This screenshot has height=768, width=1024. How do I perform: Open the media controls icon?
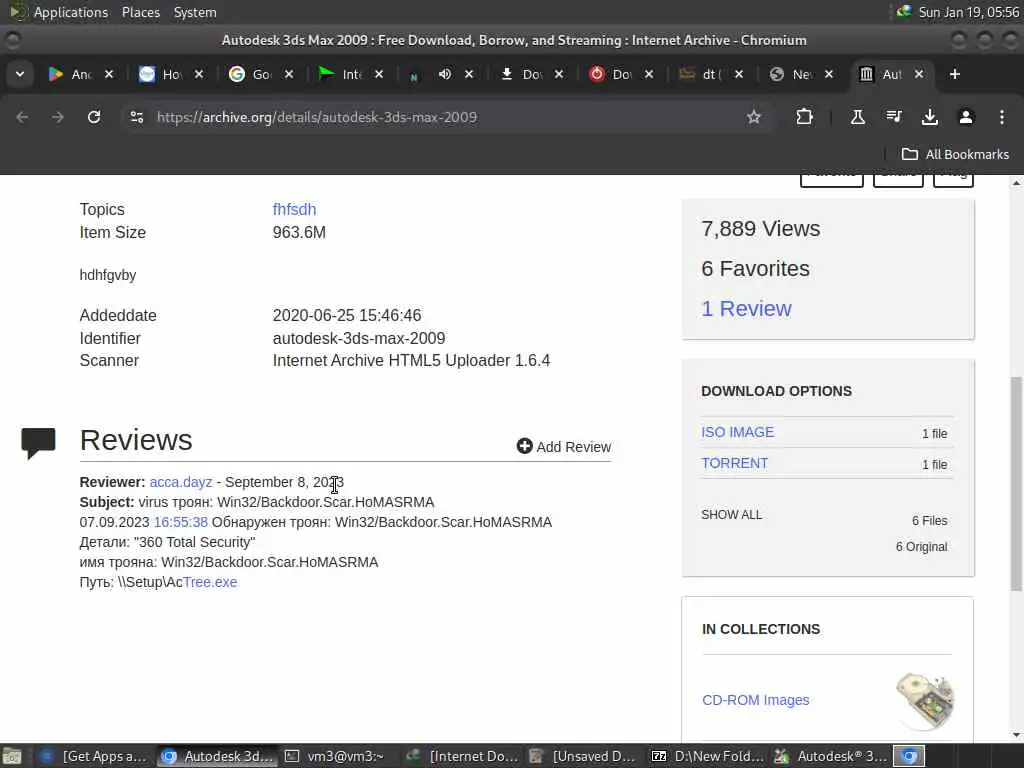tap(894, 117)
